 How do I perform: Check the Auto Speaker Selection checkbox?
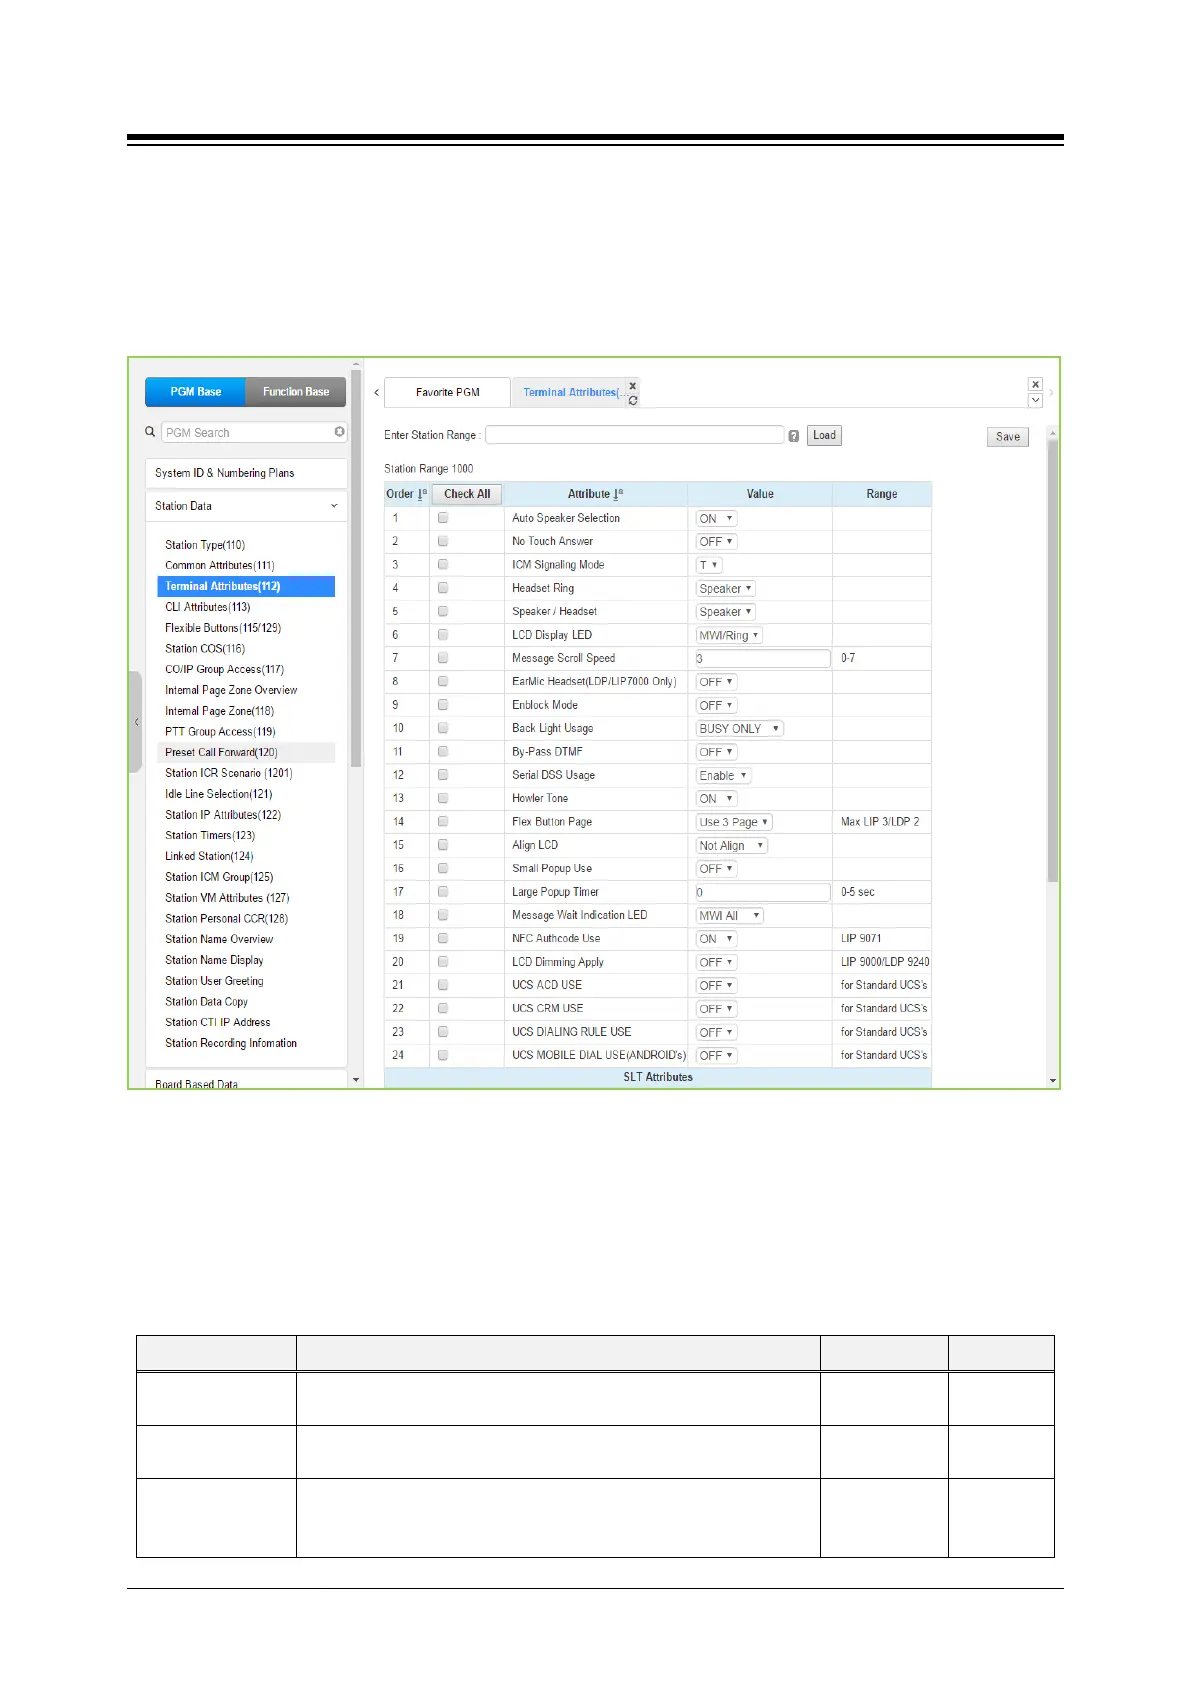tap(443, 518)
